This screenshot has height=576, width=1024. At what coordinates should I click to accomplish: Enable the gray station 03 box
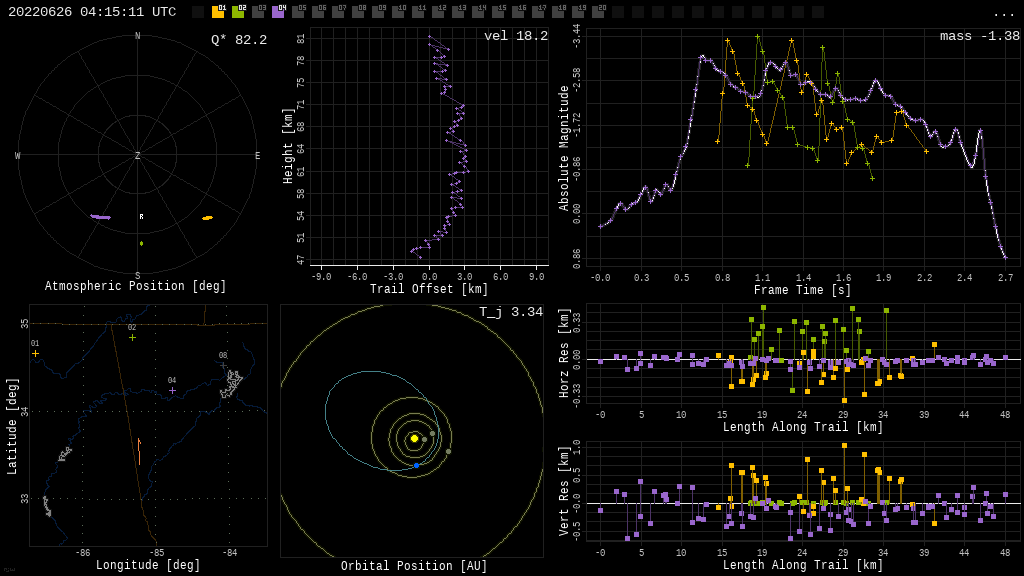[x=258, y=12]
